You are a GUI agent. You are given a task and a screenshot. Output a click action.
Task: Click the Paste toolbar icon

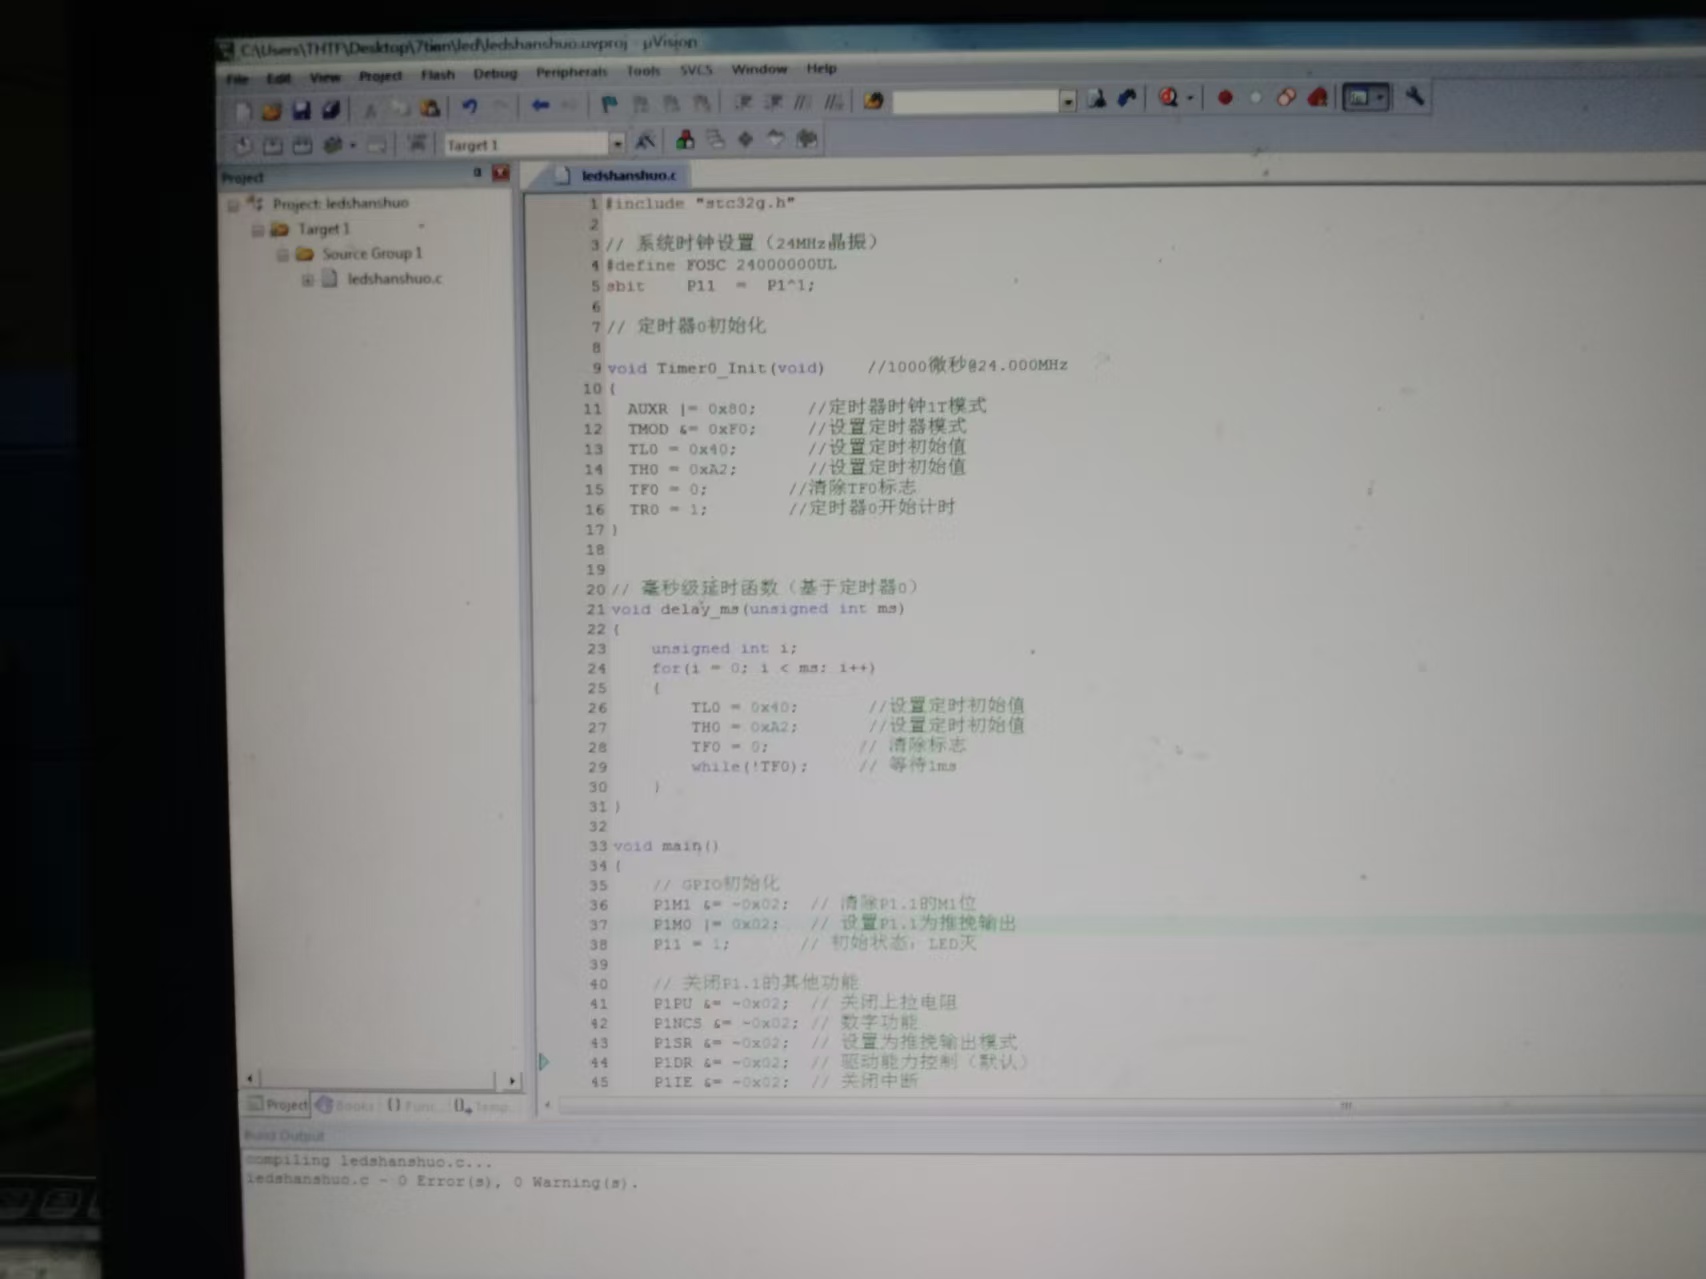[430, 108]
